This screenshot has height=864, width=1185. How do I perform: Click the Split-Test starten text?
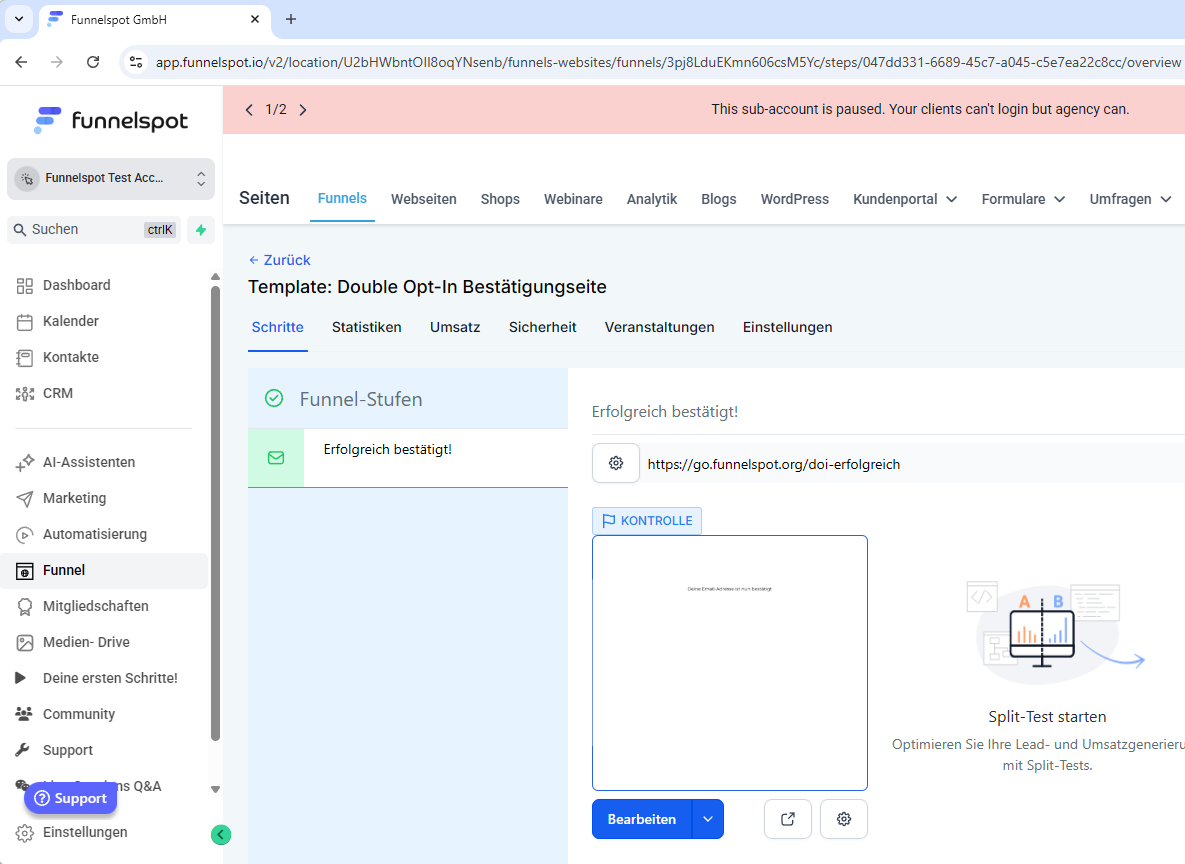[x=1047, y=717]
